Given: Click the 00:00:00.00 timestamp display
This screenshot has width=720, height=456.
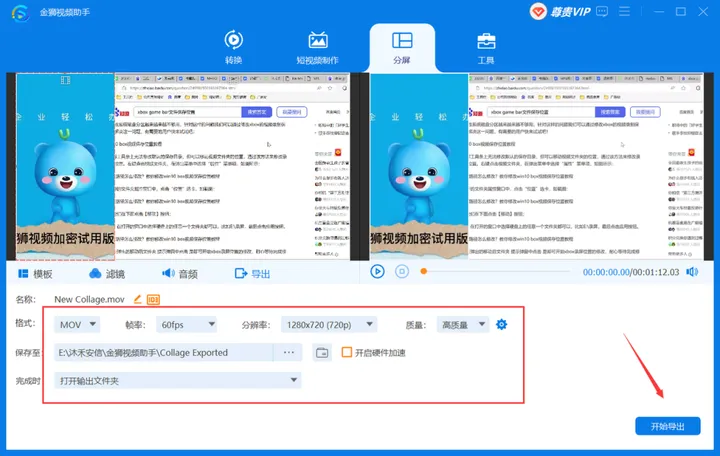Looking at the screenshot, I should (606, 272).
